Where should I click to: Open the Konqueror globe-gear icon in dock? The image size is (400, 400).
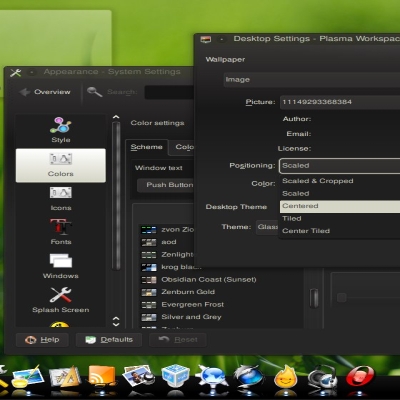212,376
